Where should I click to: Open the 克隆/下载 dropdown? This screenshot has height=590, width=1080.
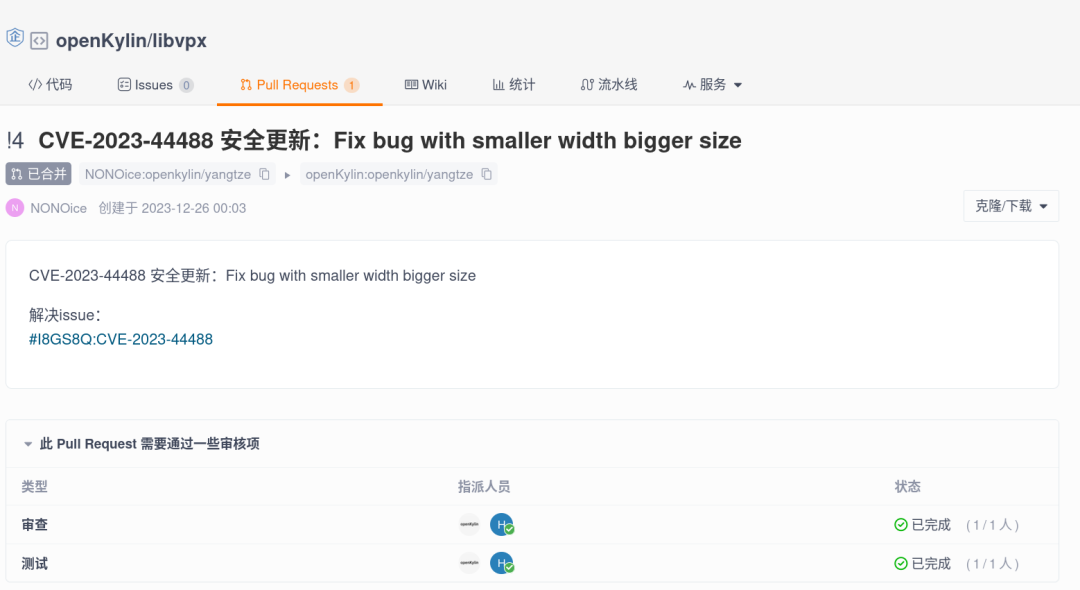(x=1011, y=206)
